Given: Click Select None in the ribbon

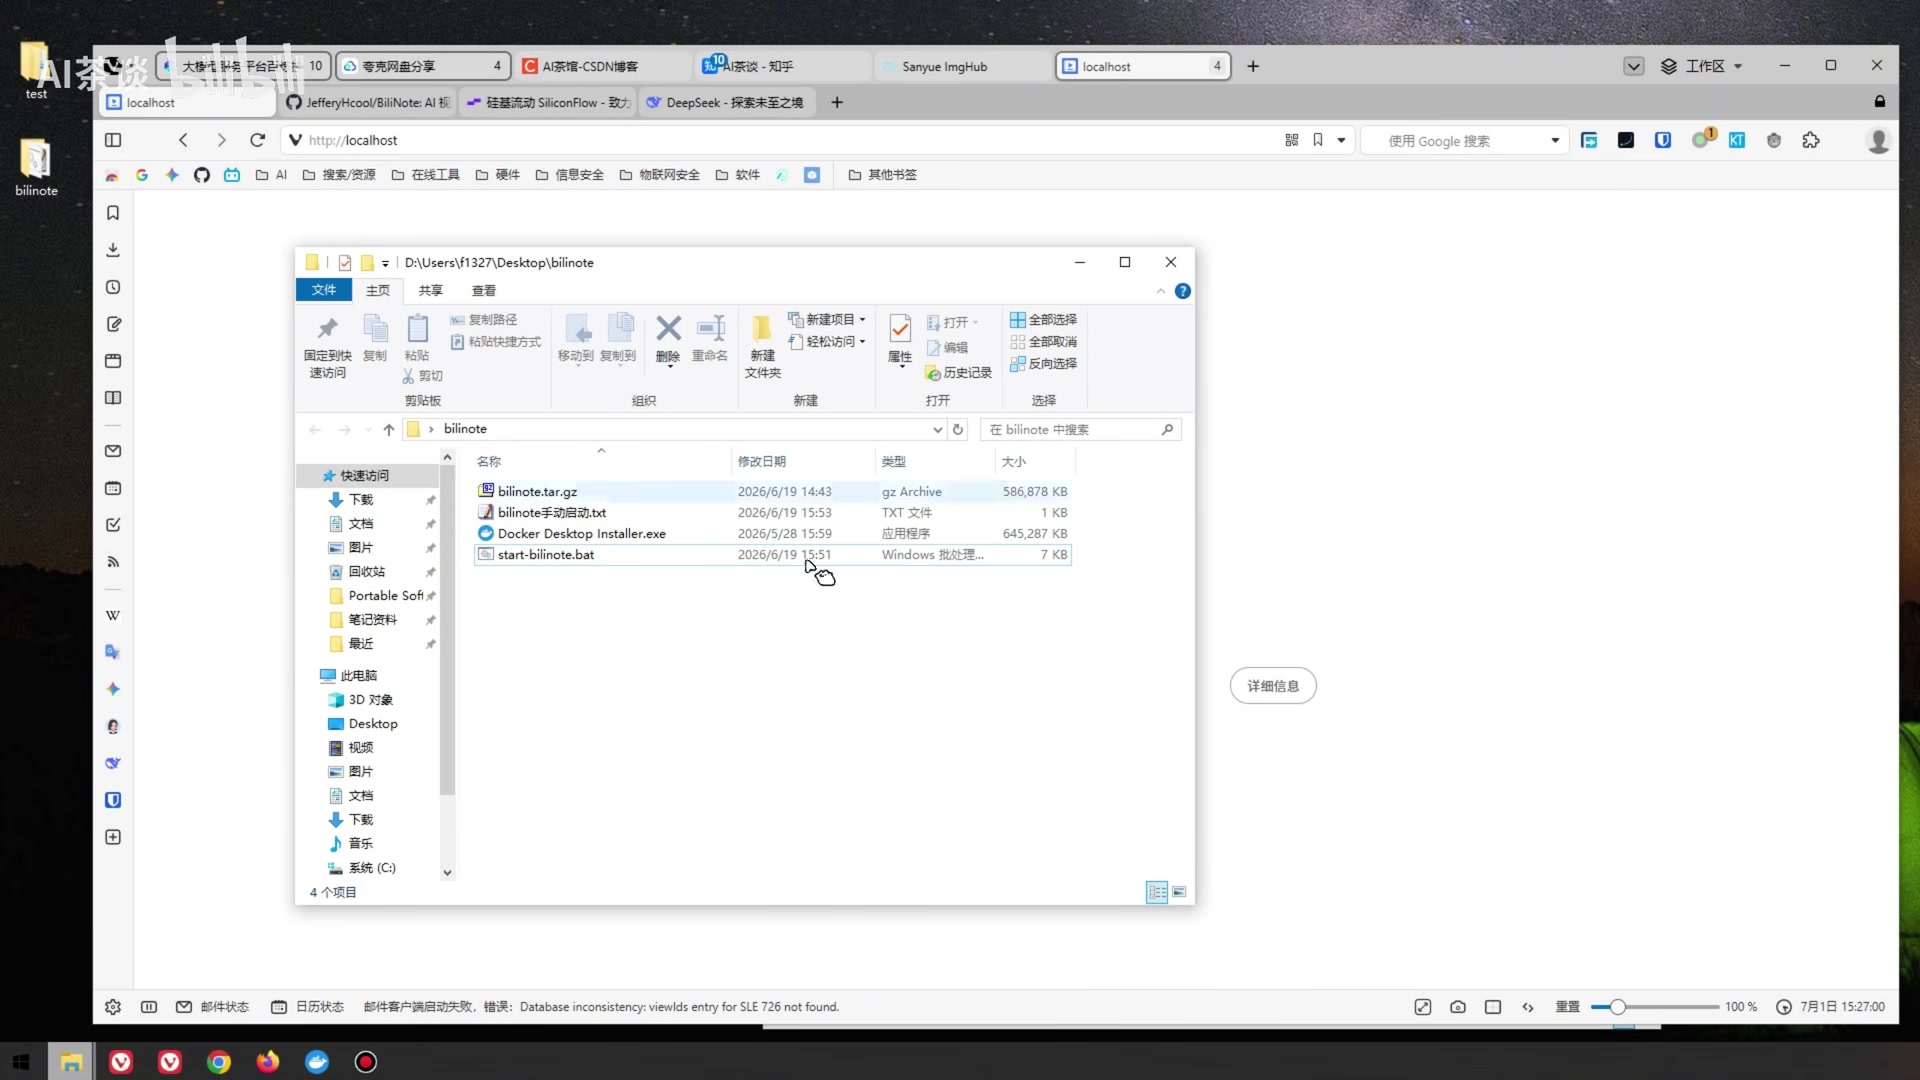Looking at the screenshot, I should (x=1043, y=342).
